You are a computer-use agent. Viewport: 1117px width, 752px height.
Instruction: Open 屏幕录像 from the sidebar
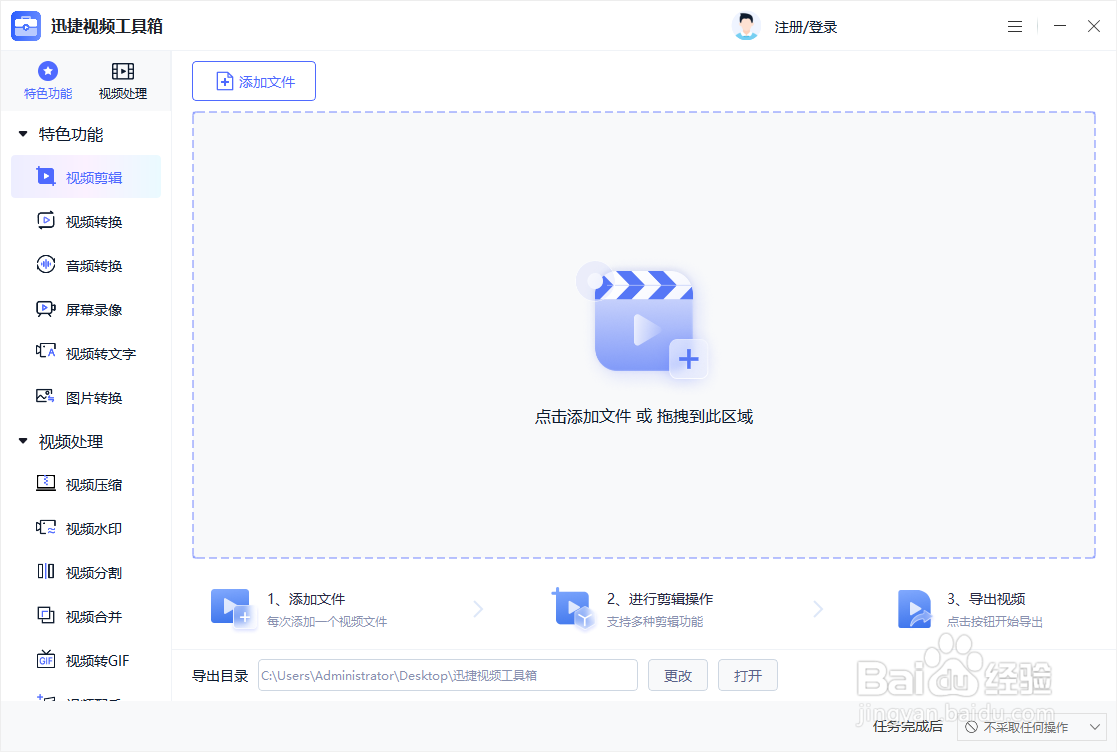click(86, 310)
